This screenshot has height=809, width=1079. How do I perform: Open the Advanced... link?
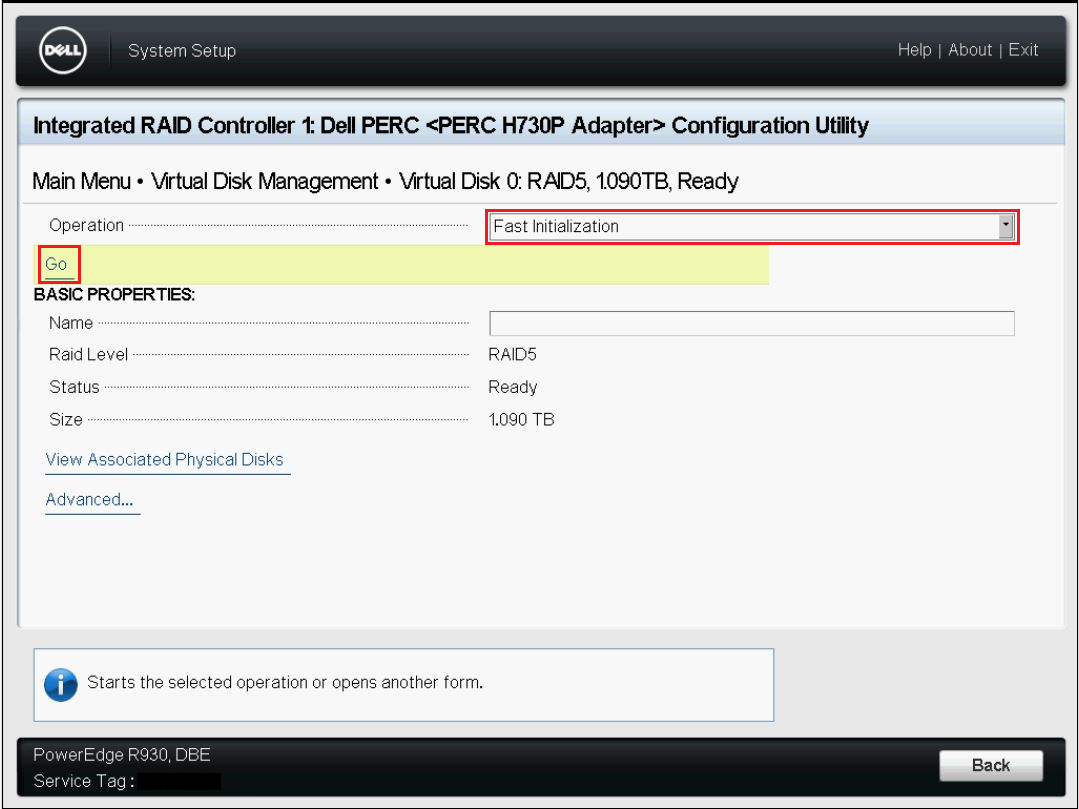tap(89, 499)
